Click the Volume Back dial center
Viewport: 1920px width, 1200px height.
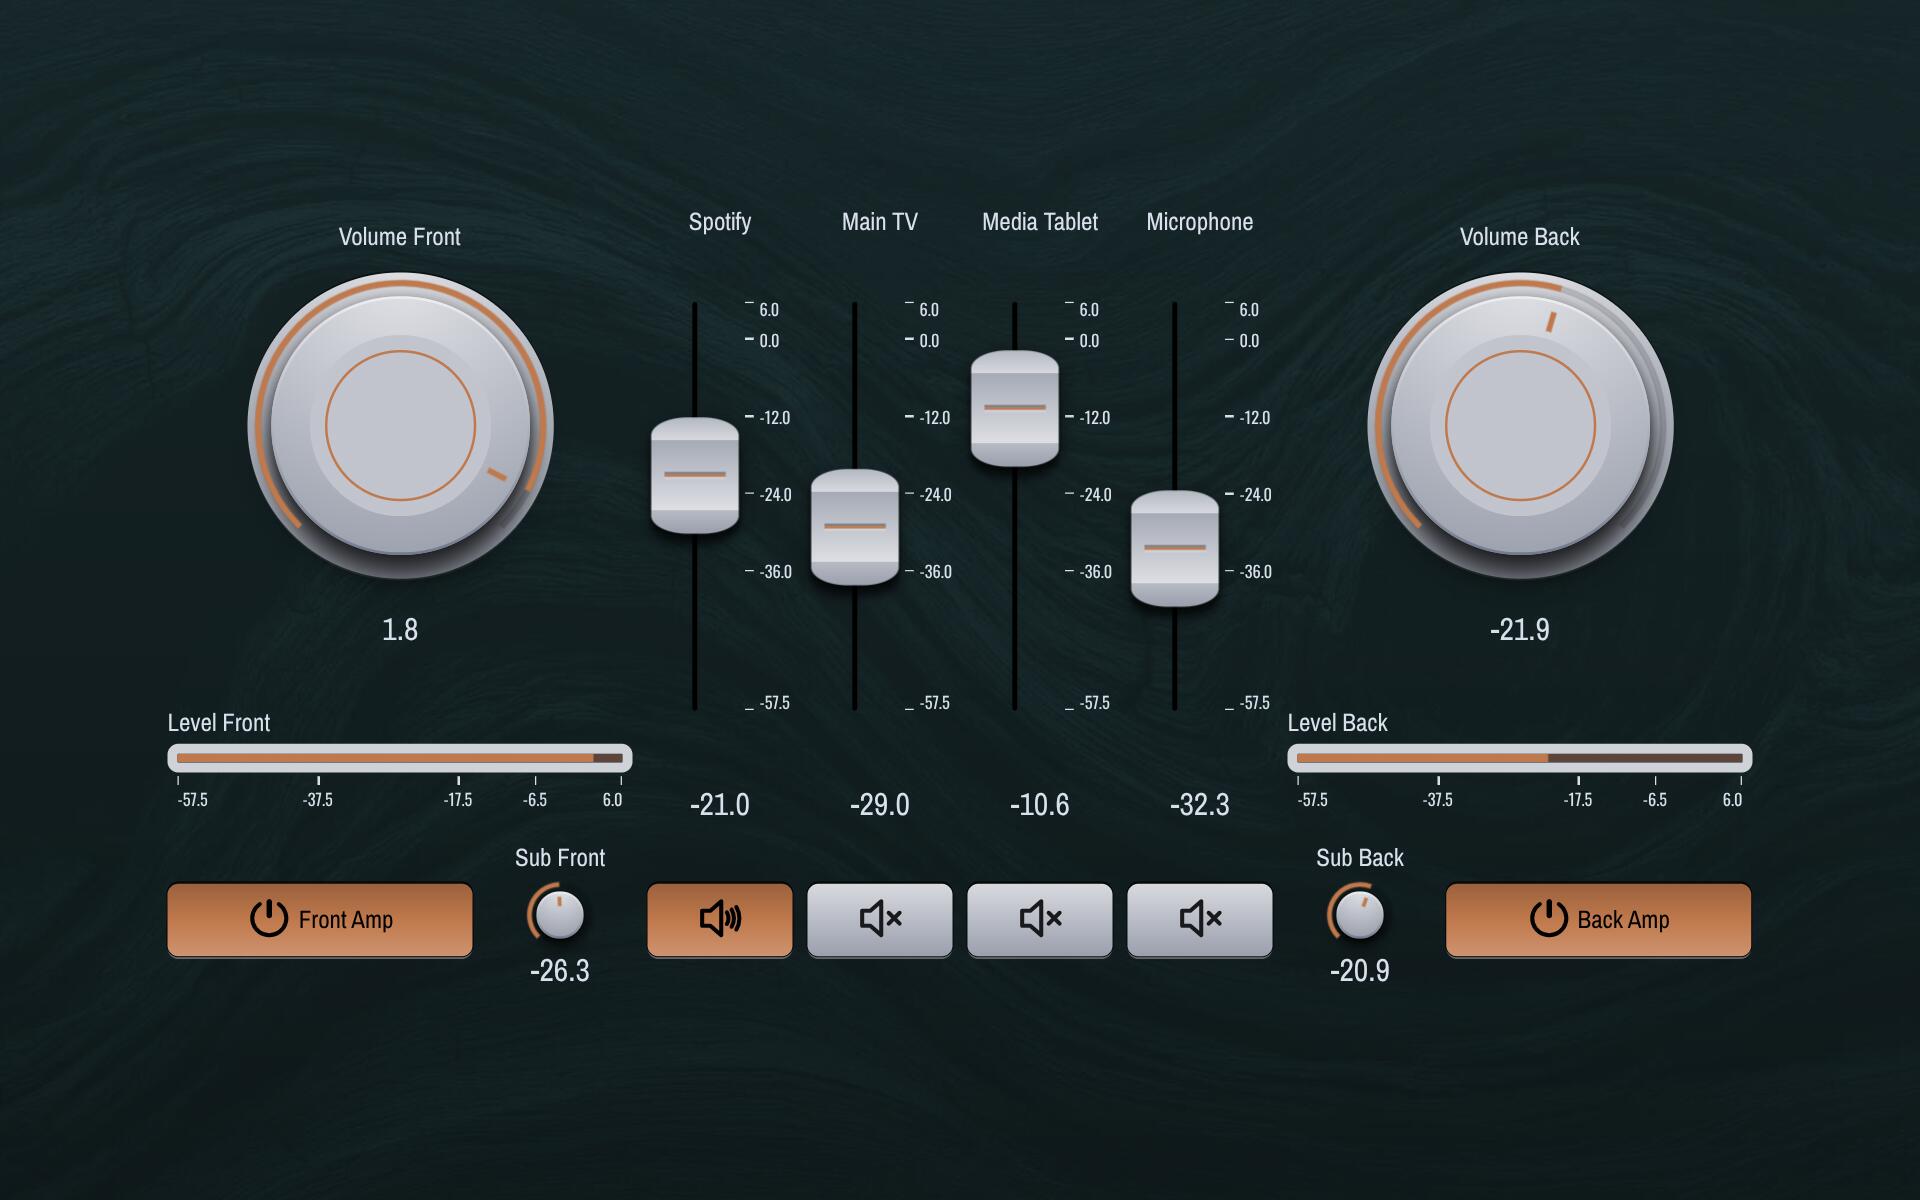1520,425
